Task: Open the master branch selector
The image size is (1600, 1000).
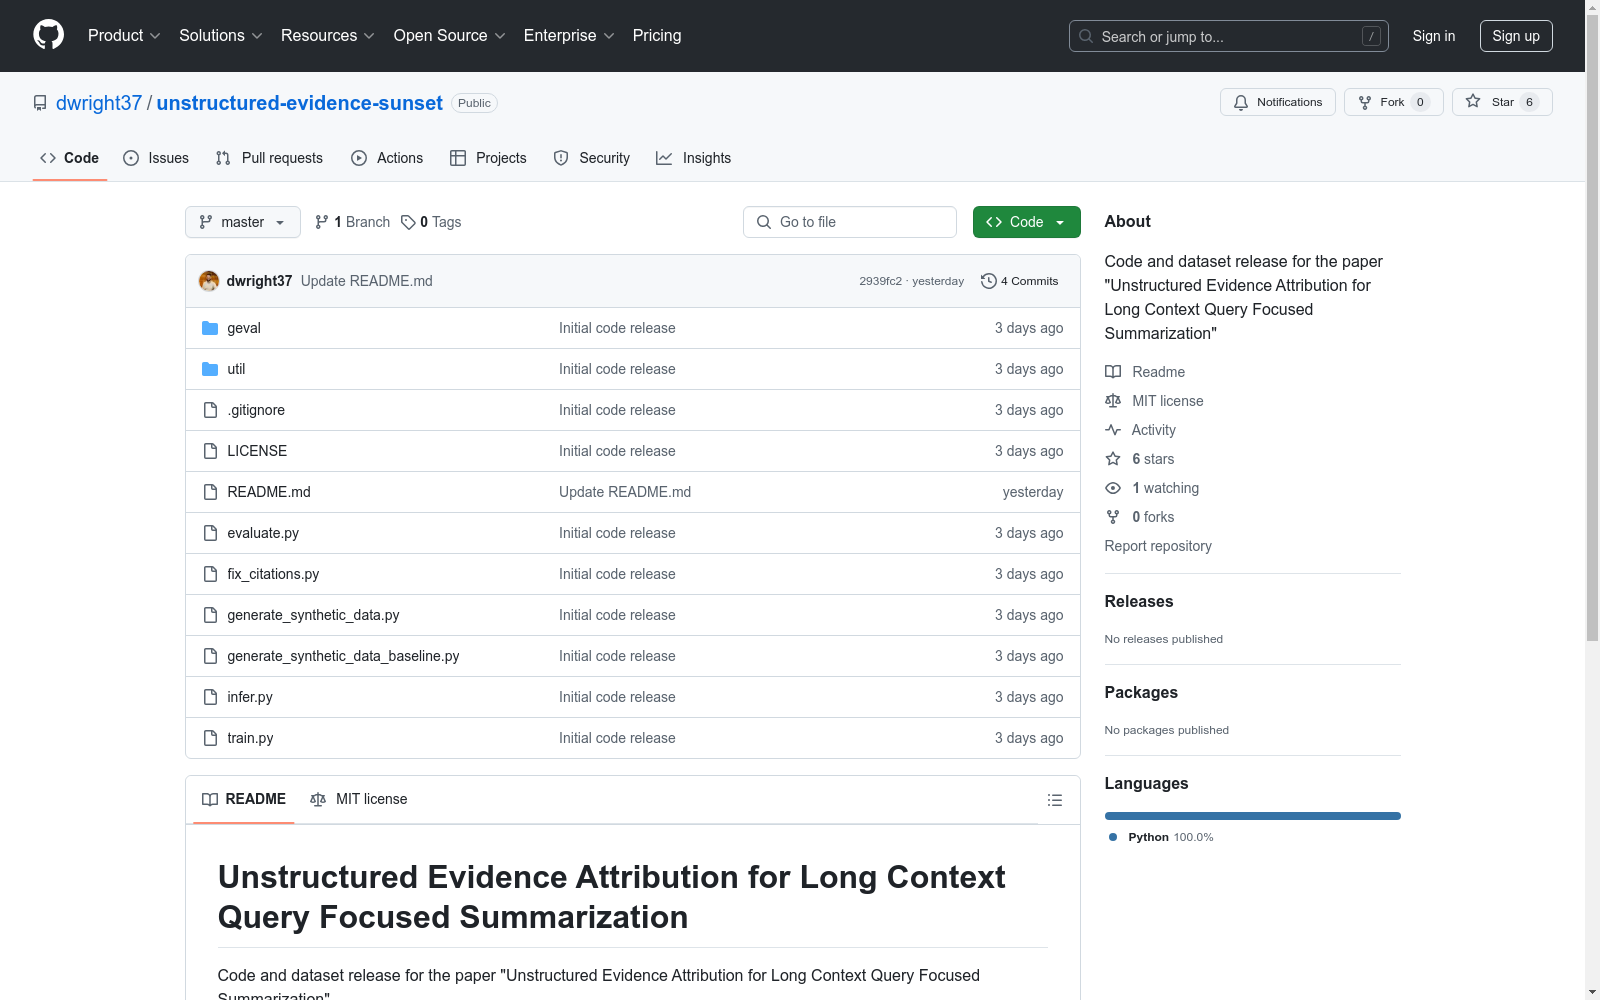Action: point(243,222)
